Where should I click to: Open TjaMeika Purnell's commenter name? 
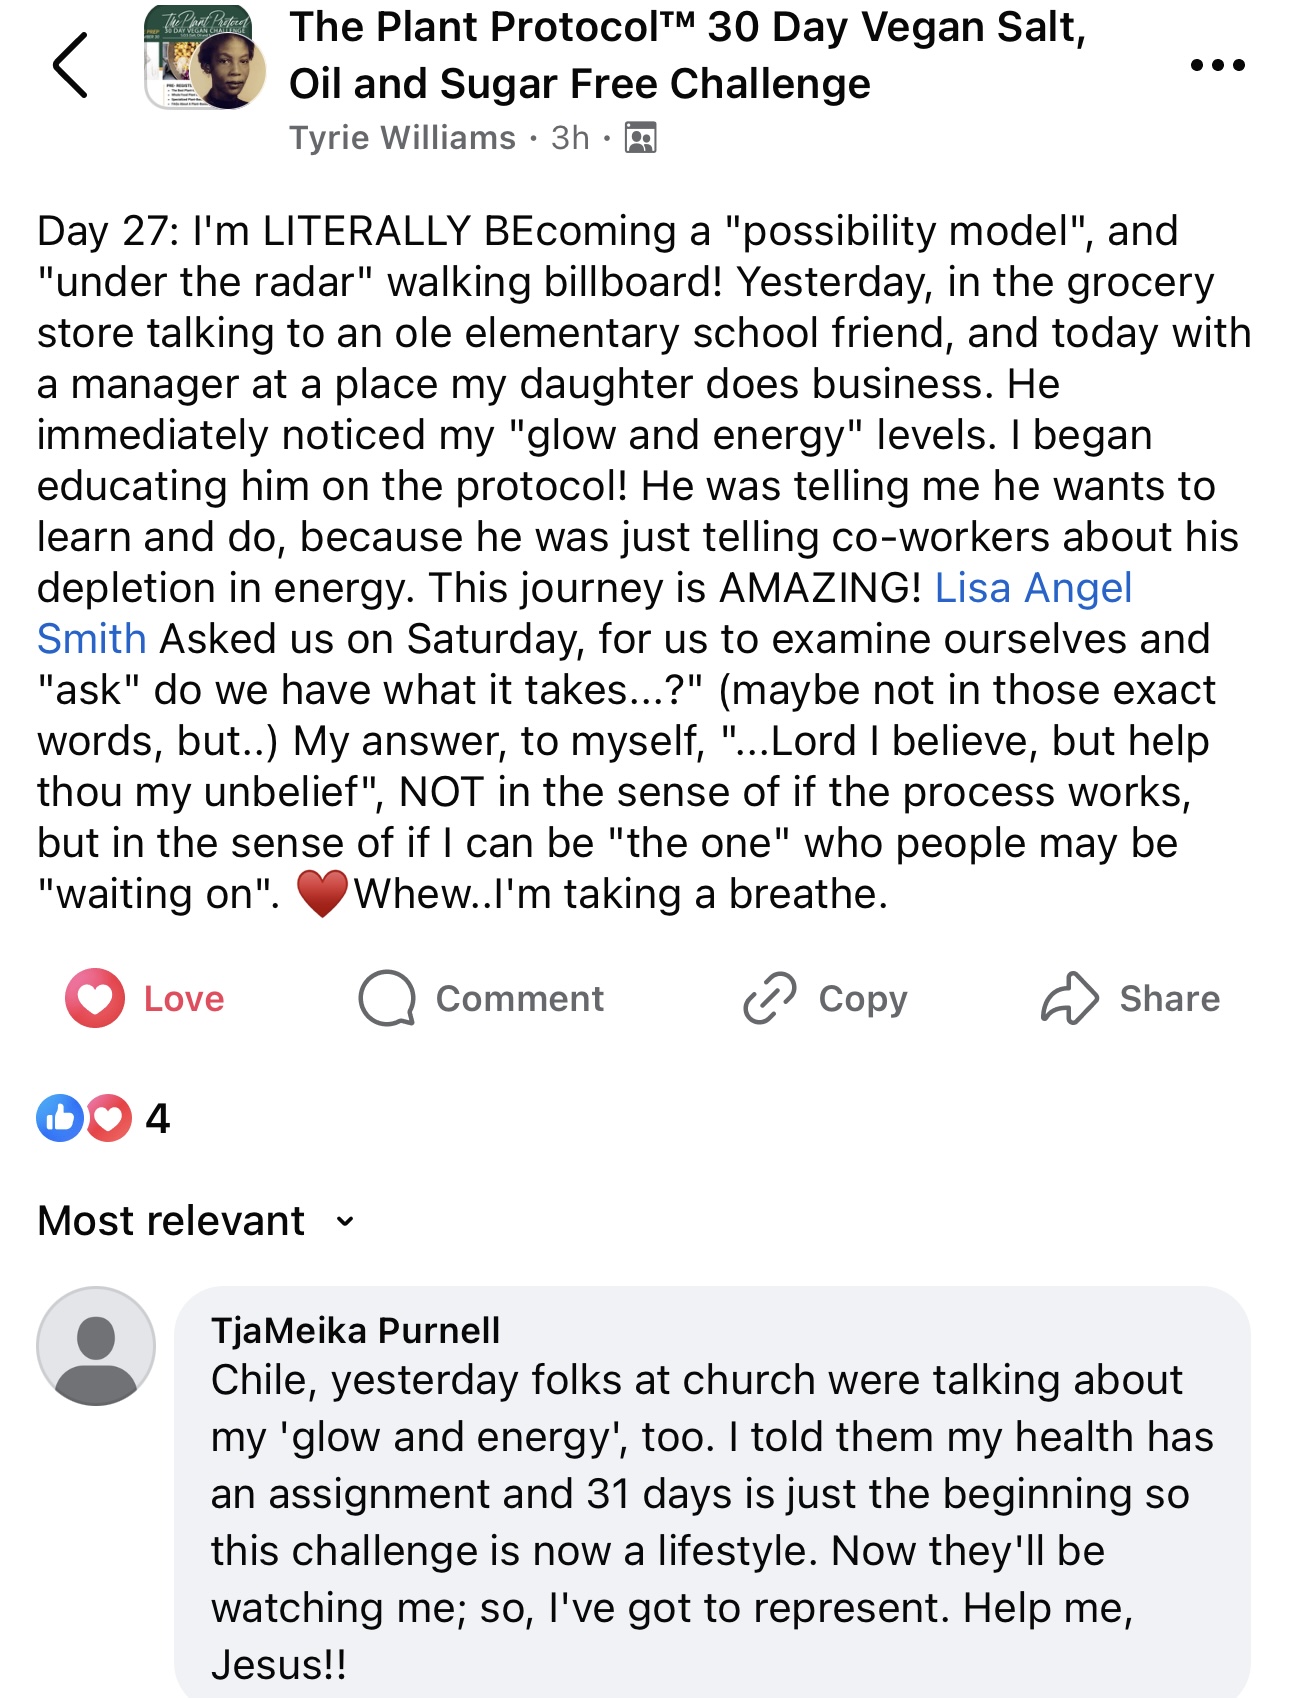[355, 1331]
